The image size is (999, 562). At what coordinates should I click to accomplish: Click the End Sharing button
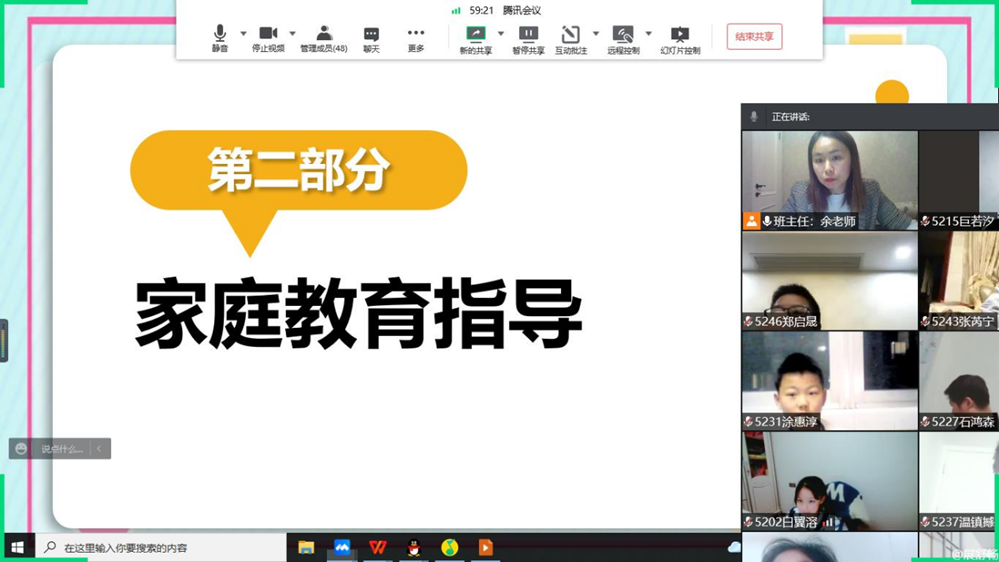[754, 36]
